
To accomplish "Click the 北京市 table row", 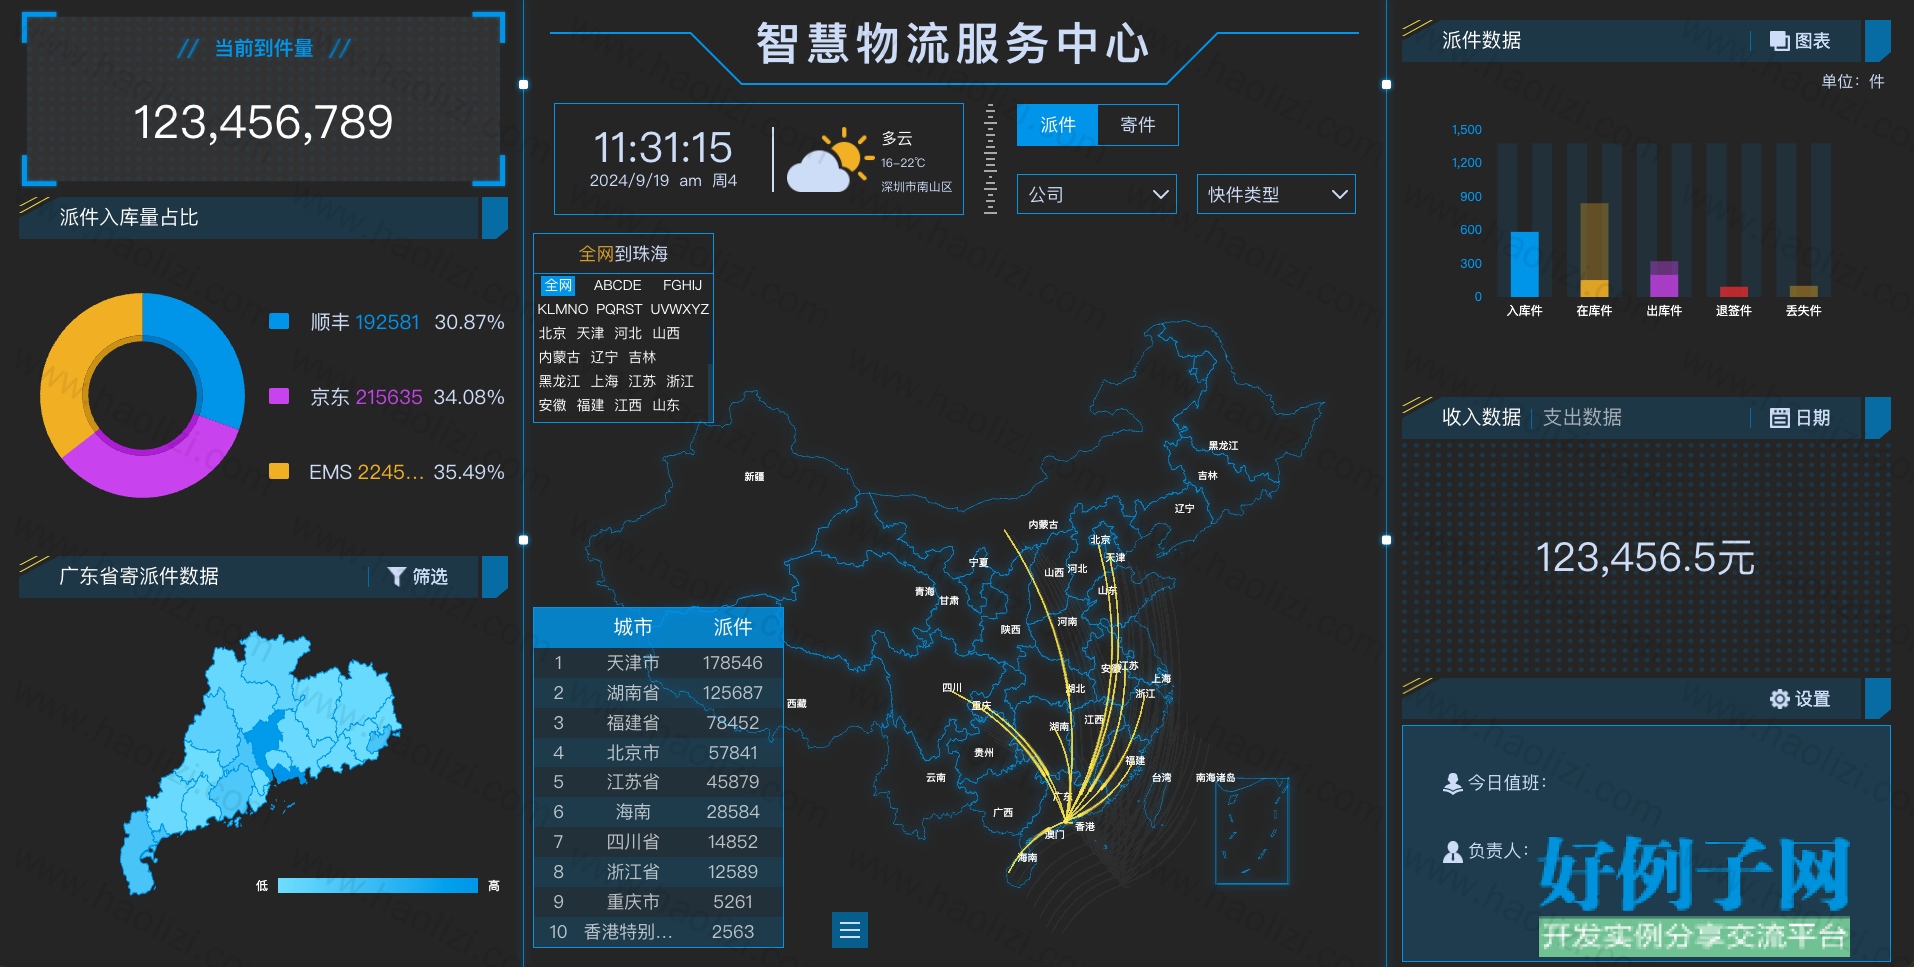I will point(658,753).
